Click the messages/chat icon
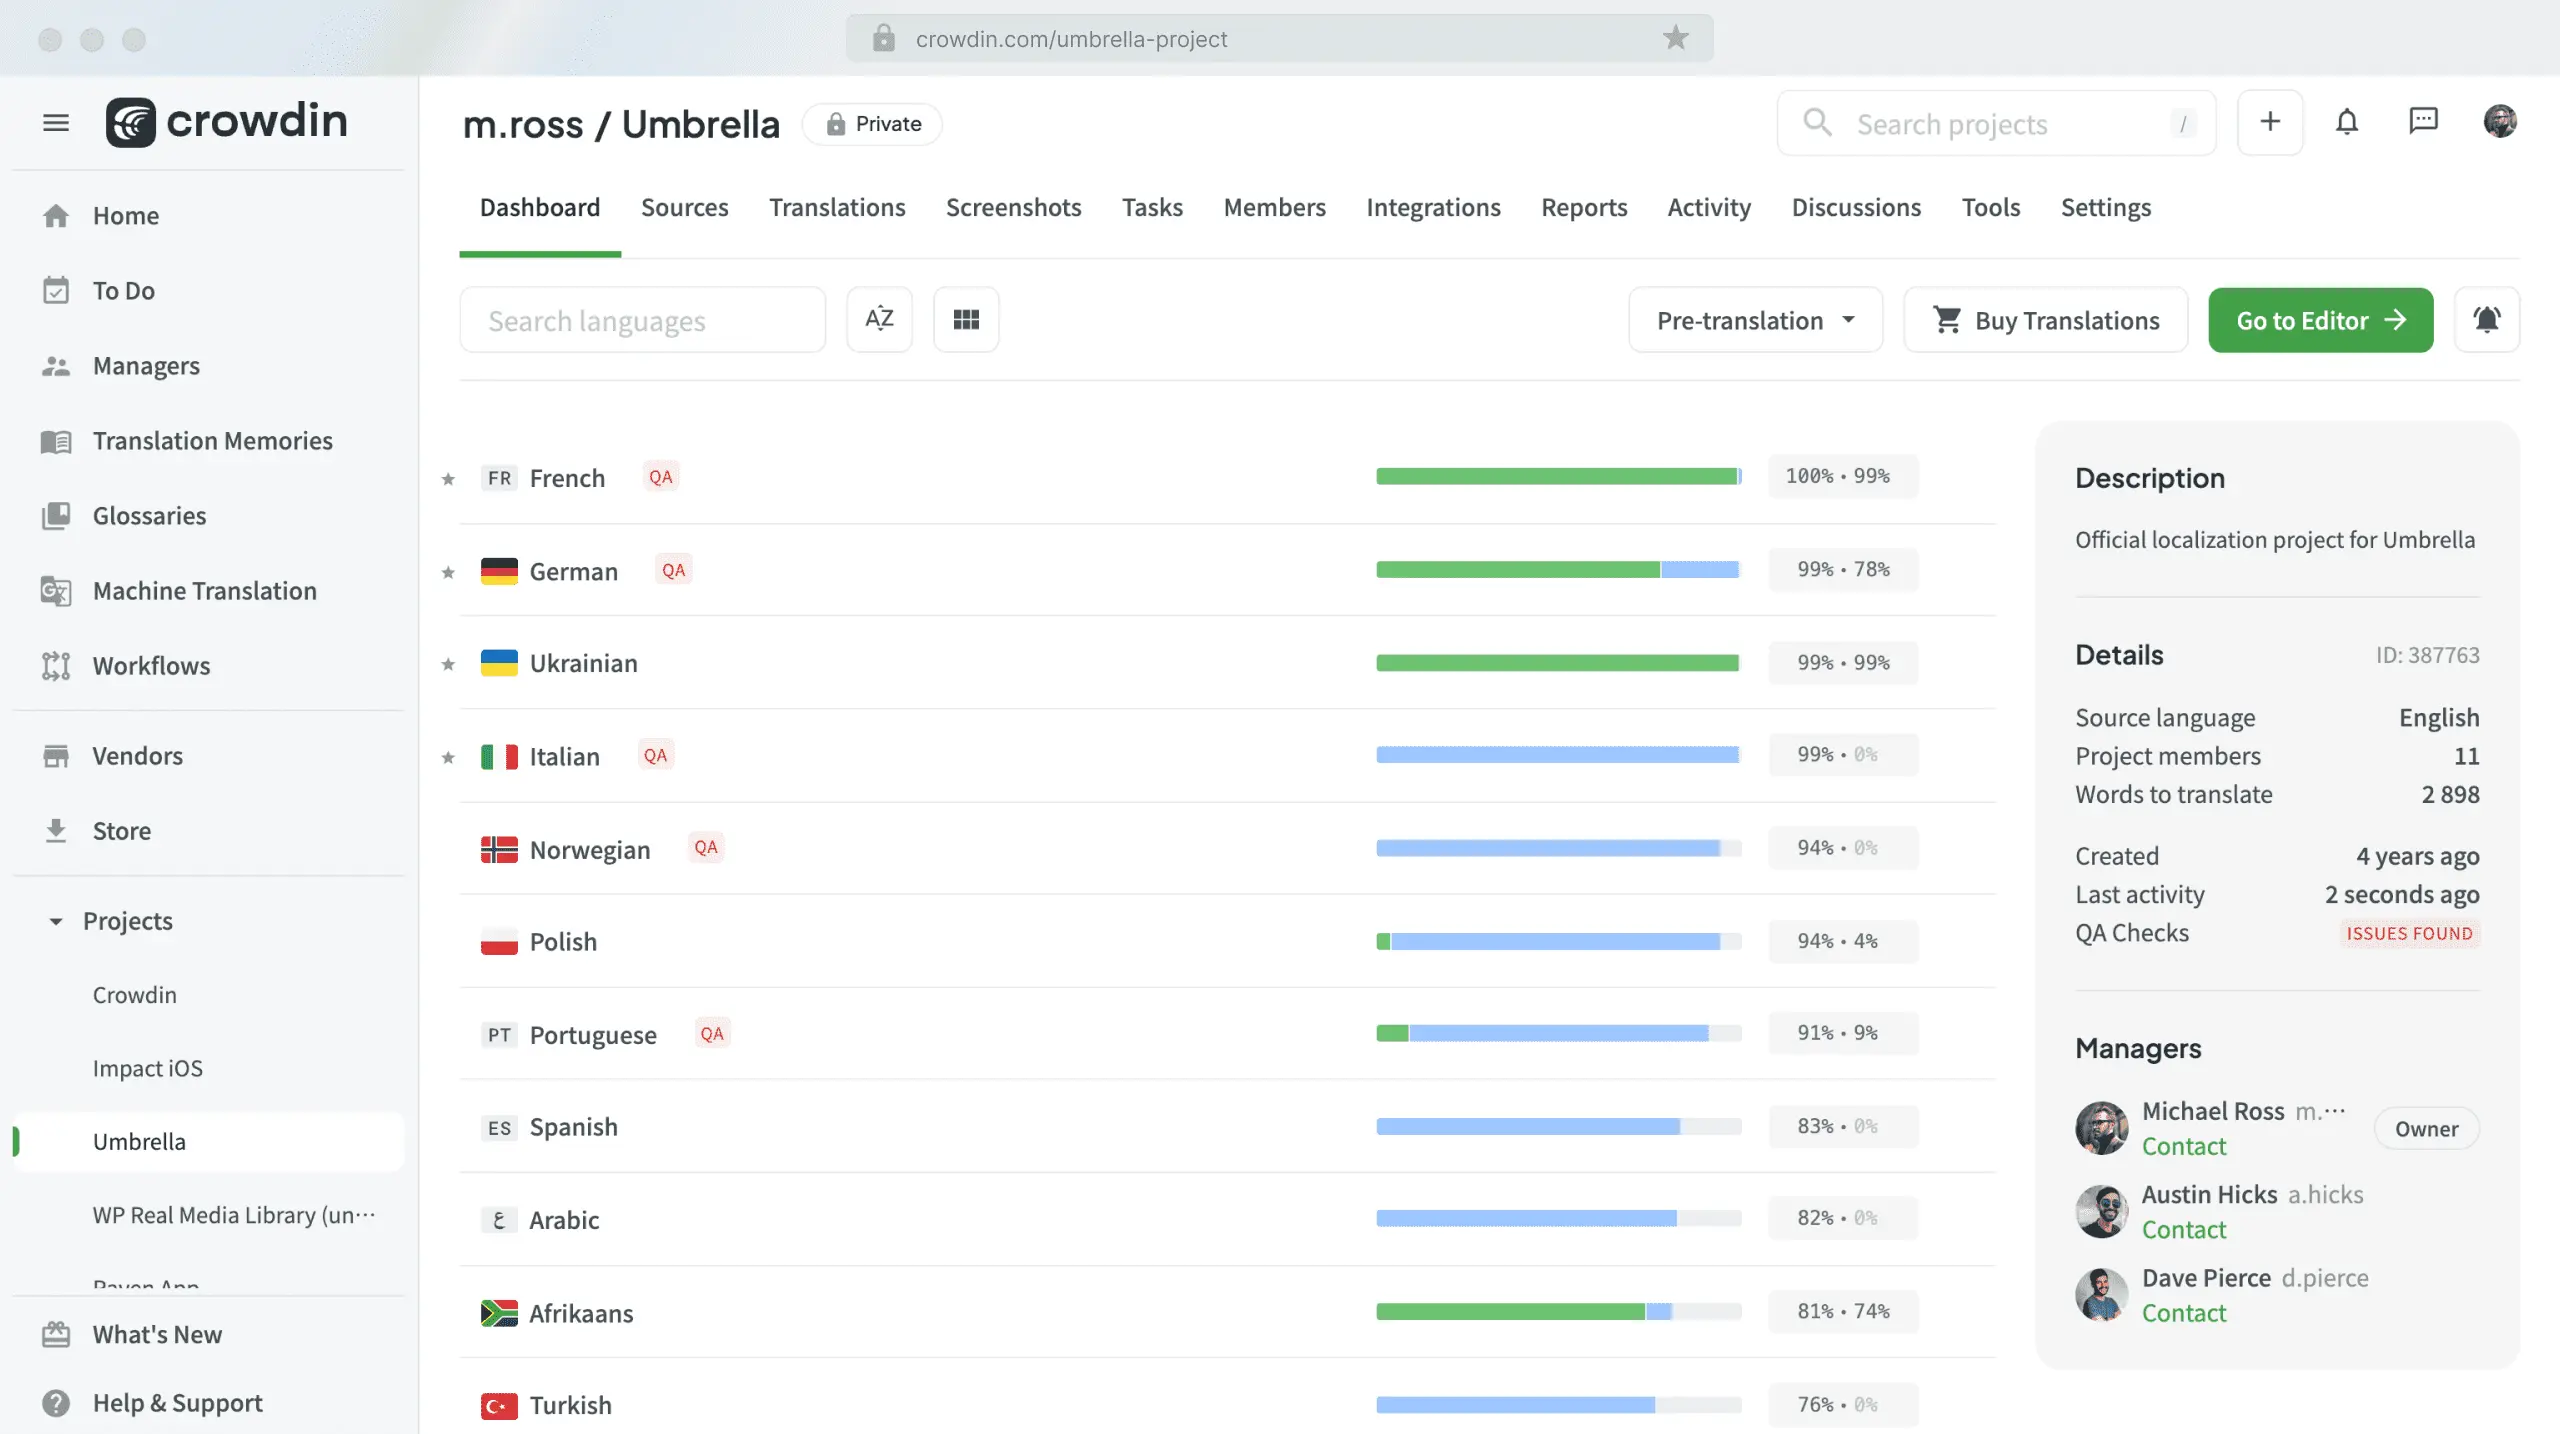This screenshot has width=2560, height=1434. click(x=2423, y=120)
